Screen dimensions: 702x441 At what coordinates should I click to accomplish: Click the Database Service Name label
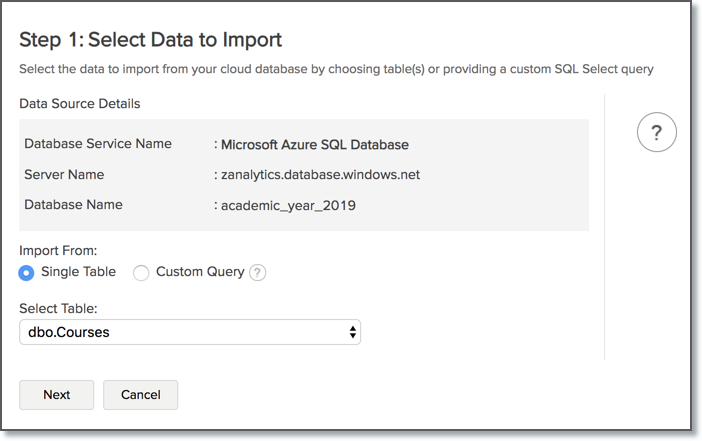[x=97, y=144]
